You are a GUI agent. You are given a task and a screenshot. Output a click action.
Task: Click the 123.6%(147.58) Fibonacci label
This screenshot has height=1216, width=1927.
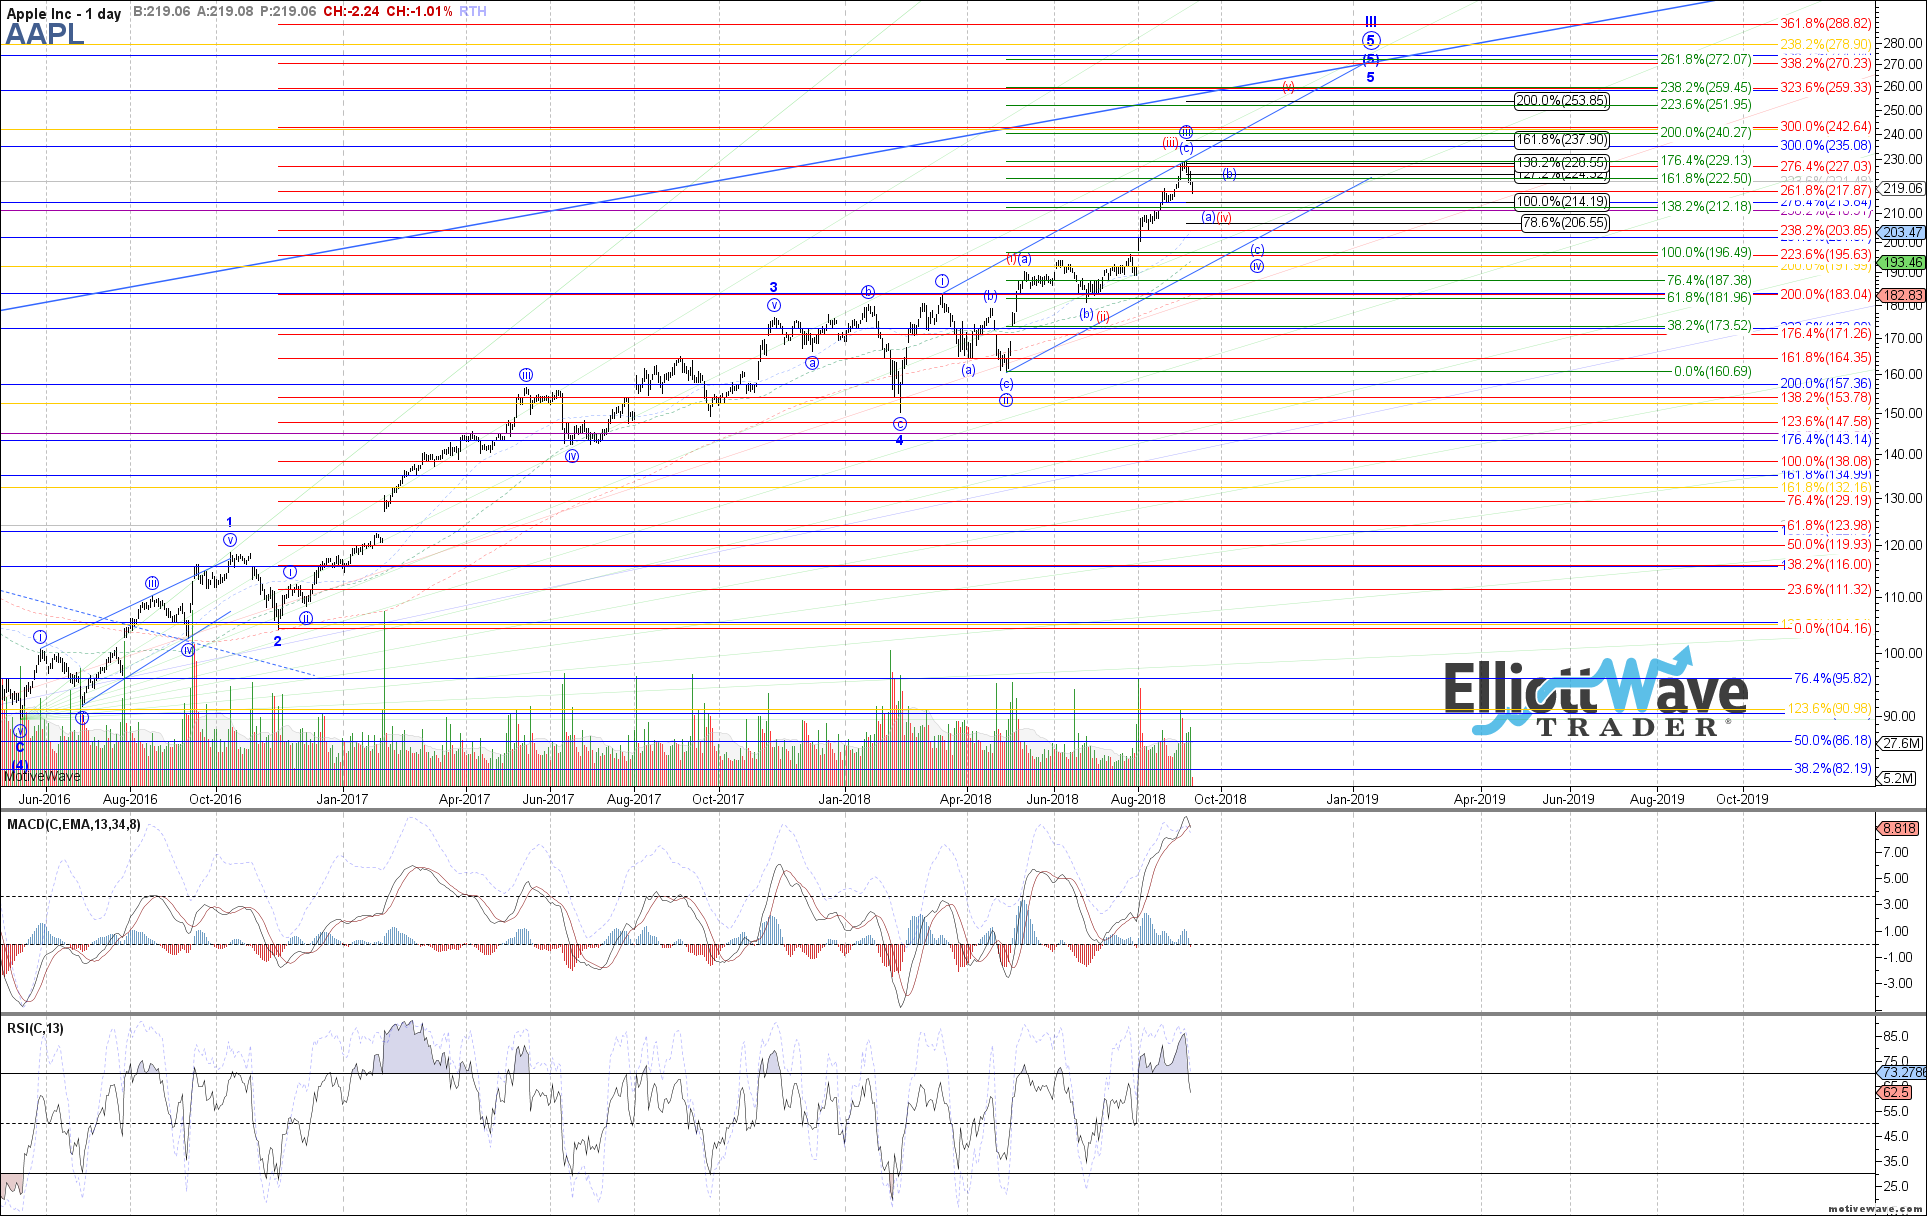coord(1825,422)
